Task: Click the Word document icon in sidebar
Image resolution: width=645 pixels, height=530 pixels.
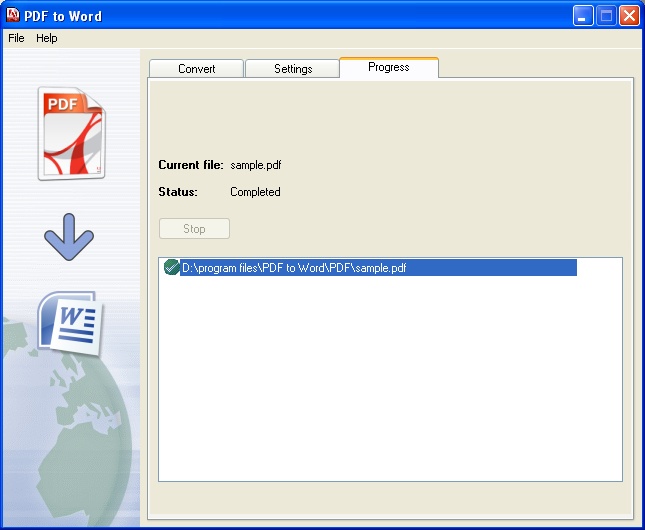Action: [x=70, y=323]
